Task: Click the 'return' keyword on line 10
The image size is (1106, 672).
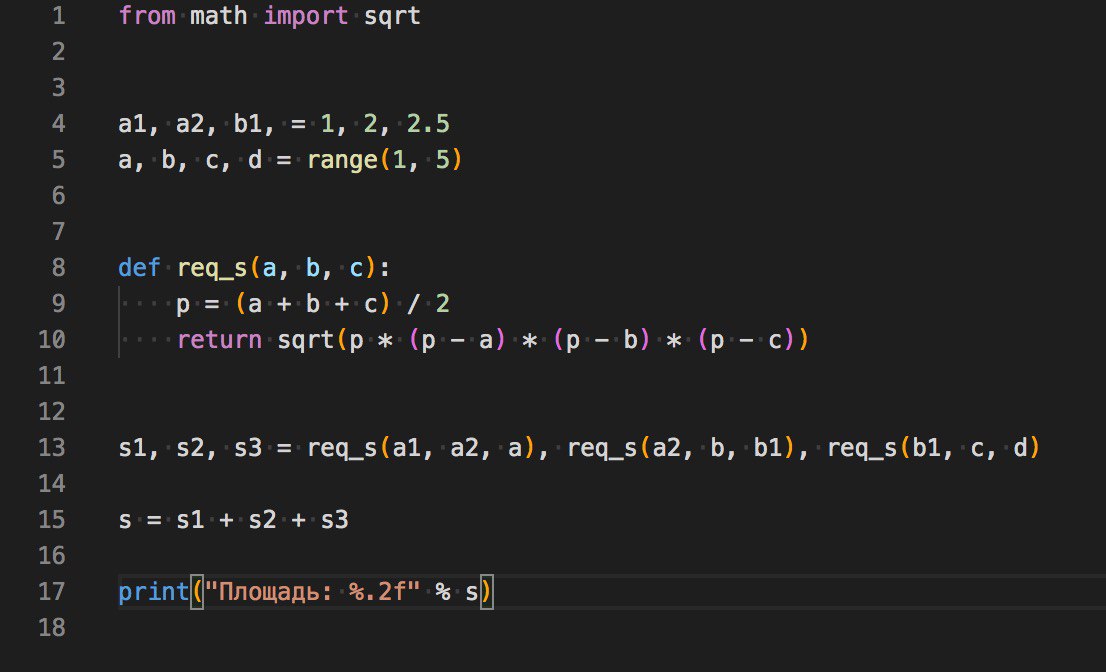Action: click(219, 340)
